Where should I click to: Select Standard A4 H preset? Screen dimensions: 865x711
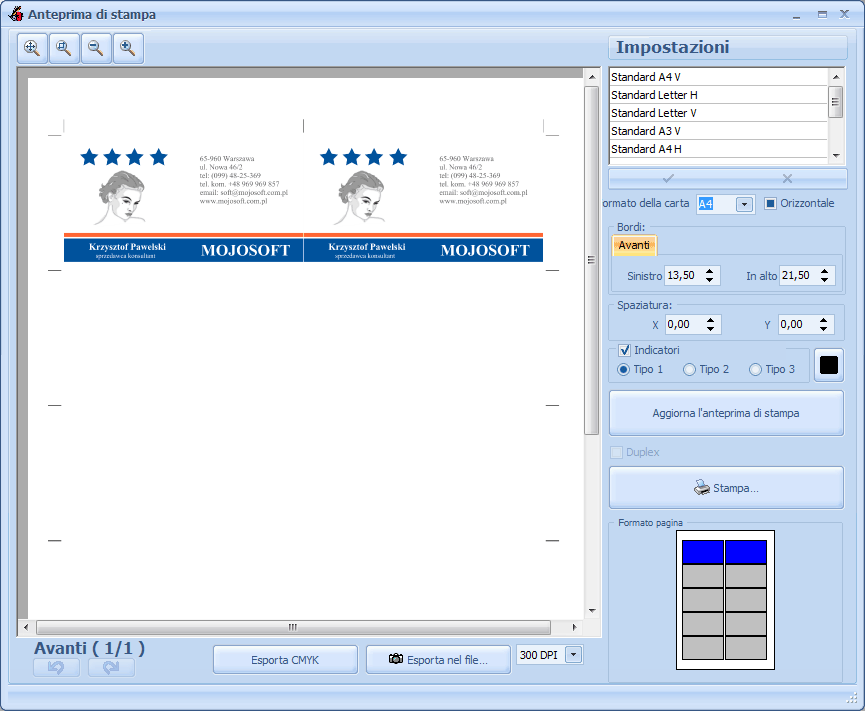[718, 149]
